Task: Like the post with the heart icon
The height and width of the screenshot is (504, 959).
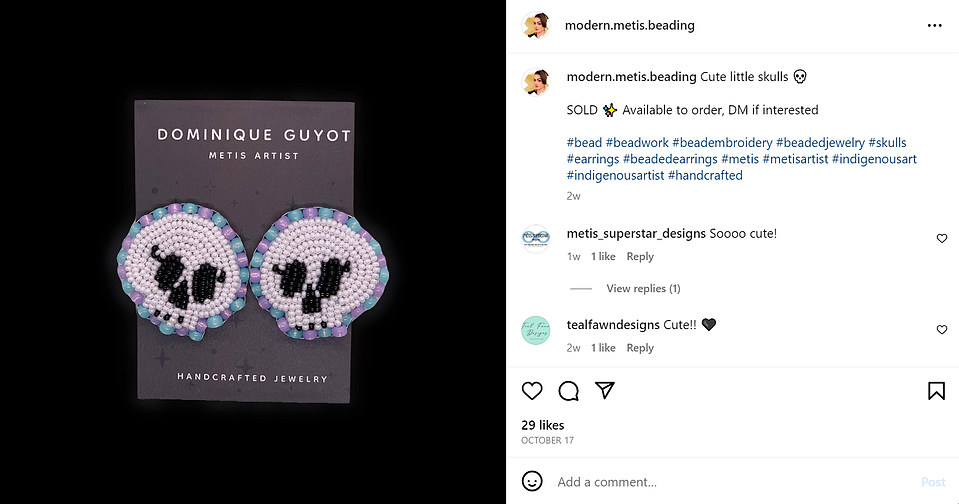Action: click(532, 391)
